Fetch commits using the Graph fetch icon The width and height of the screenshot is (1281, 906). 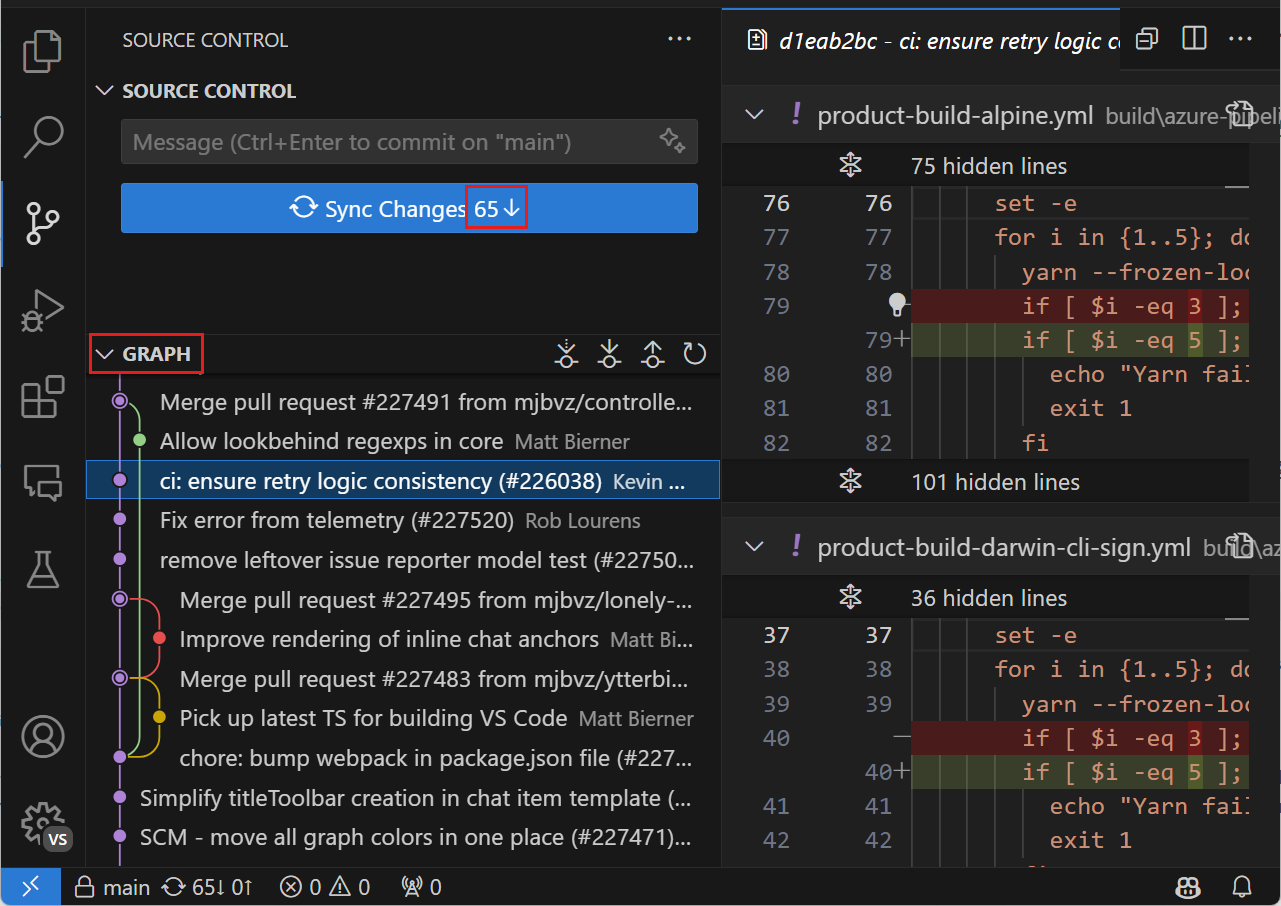point(566,353)
